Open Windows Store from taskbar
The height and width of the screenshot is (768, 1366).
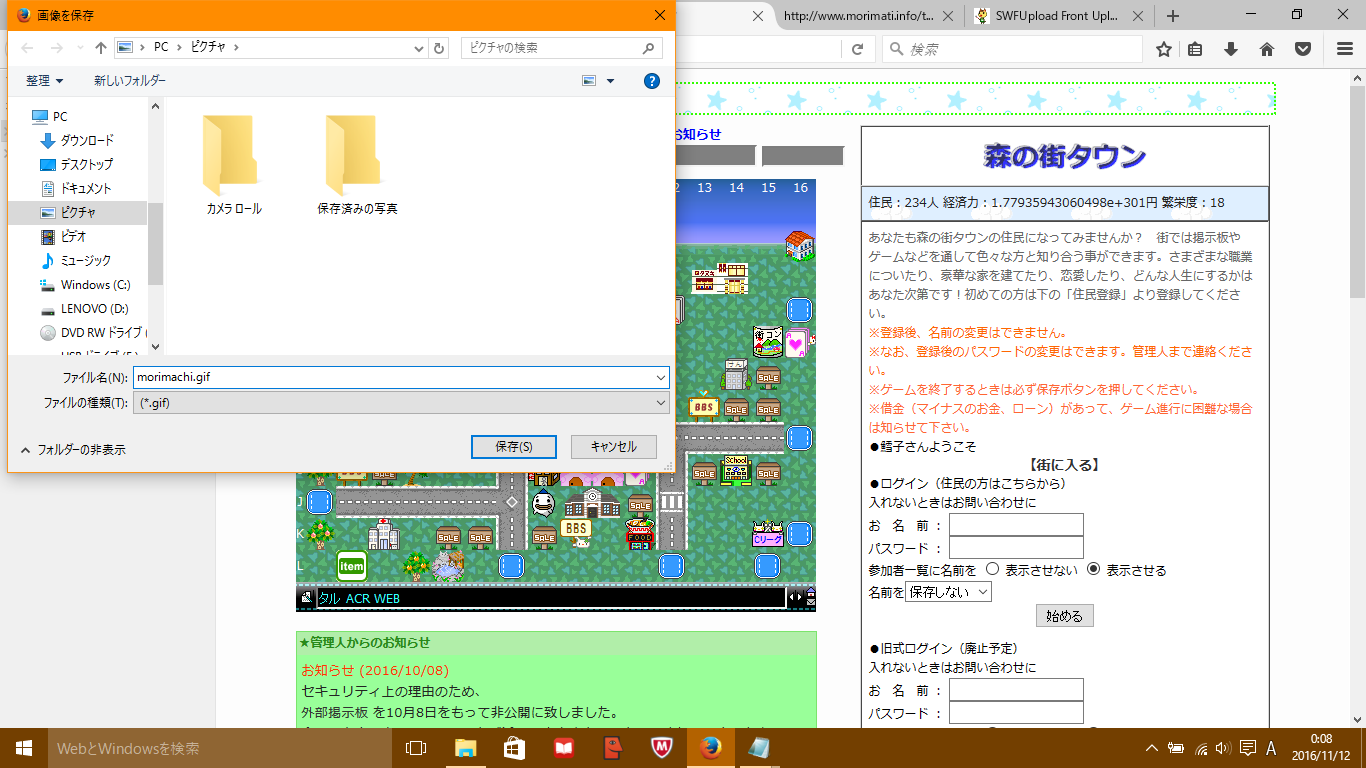pos(514,748)
